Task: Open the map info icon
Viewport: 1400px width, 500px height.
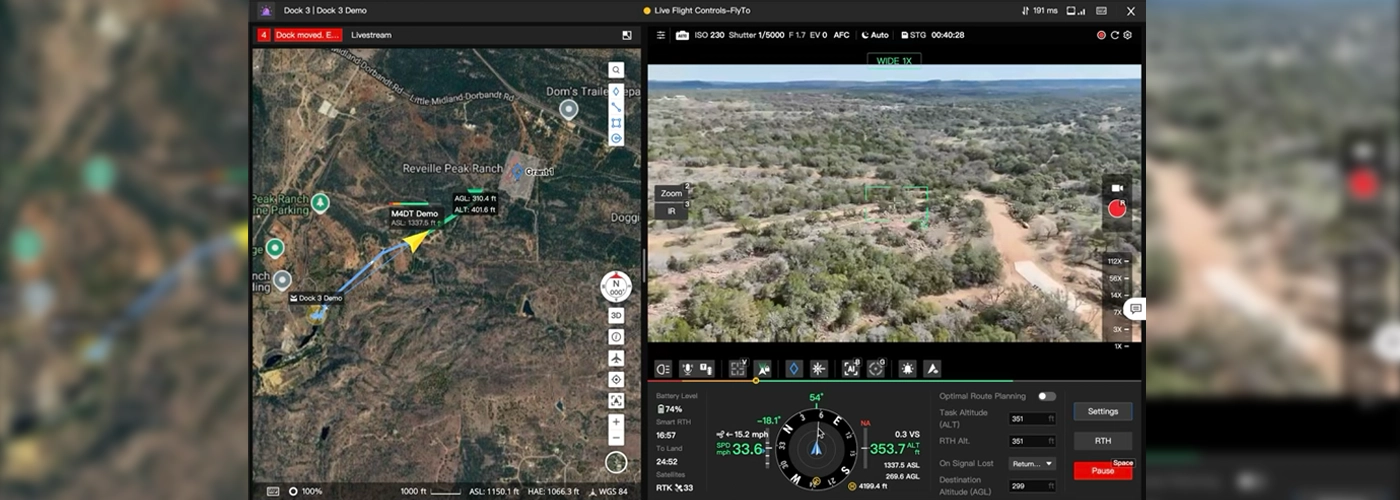Action: tap(616, 336)
